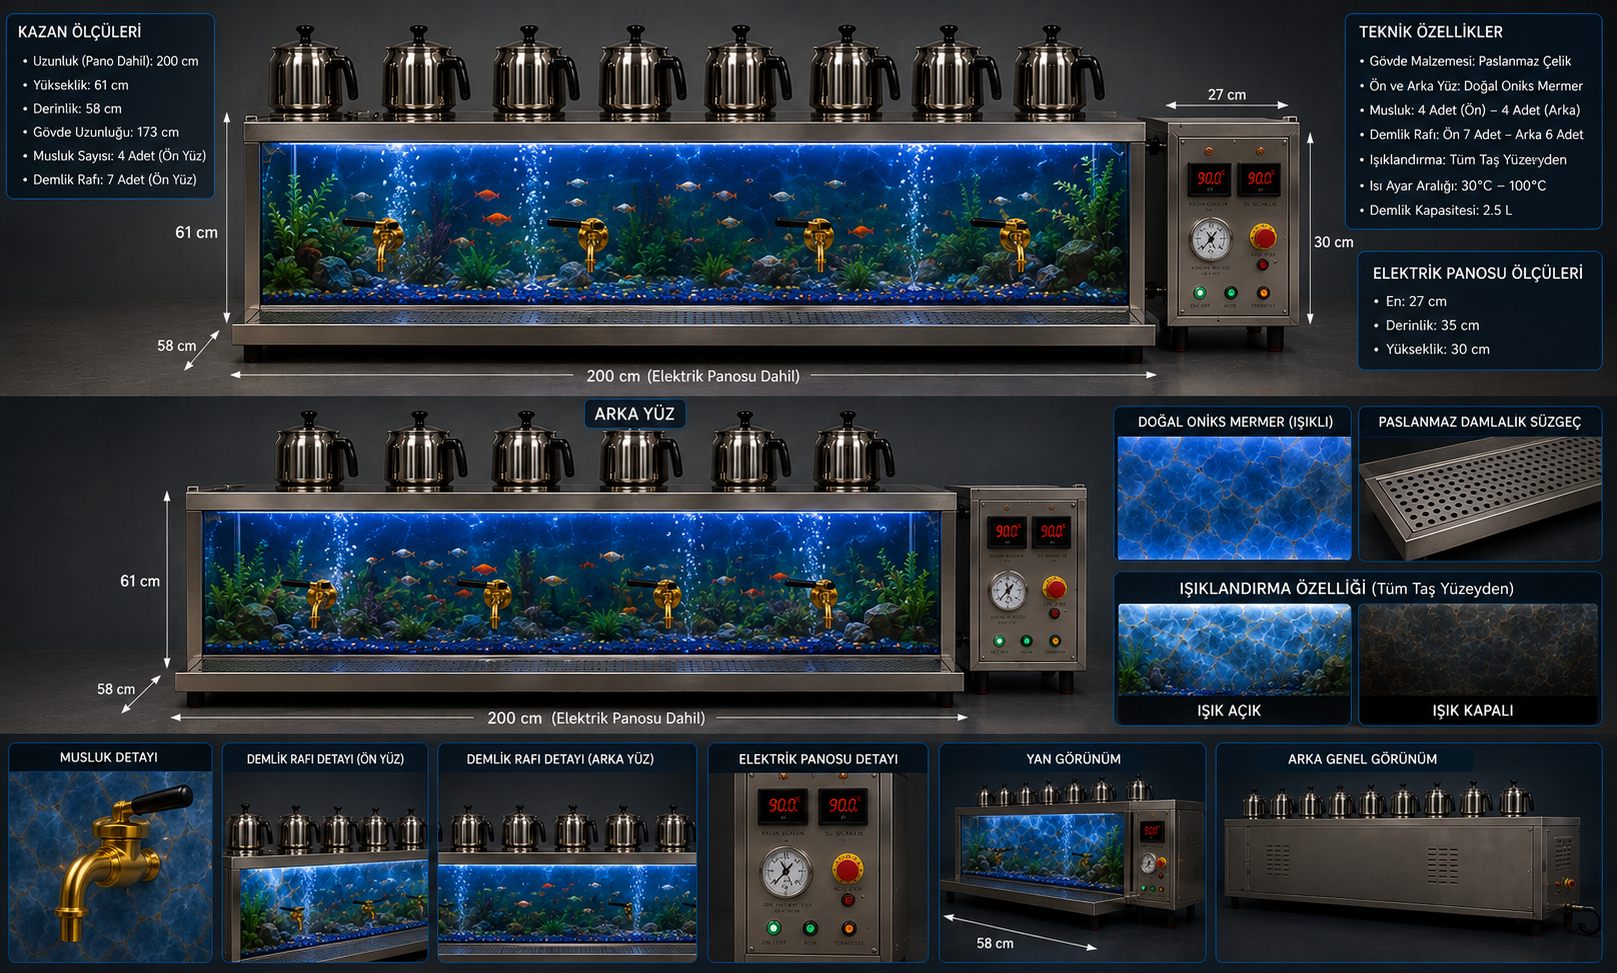The height and width of the screenshot is (973, 1617).
Task: Click 'Ön ve Arka Yüz: Doğal Oniks Mermer'
Action: (x=1476, y=86)
